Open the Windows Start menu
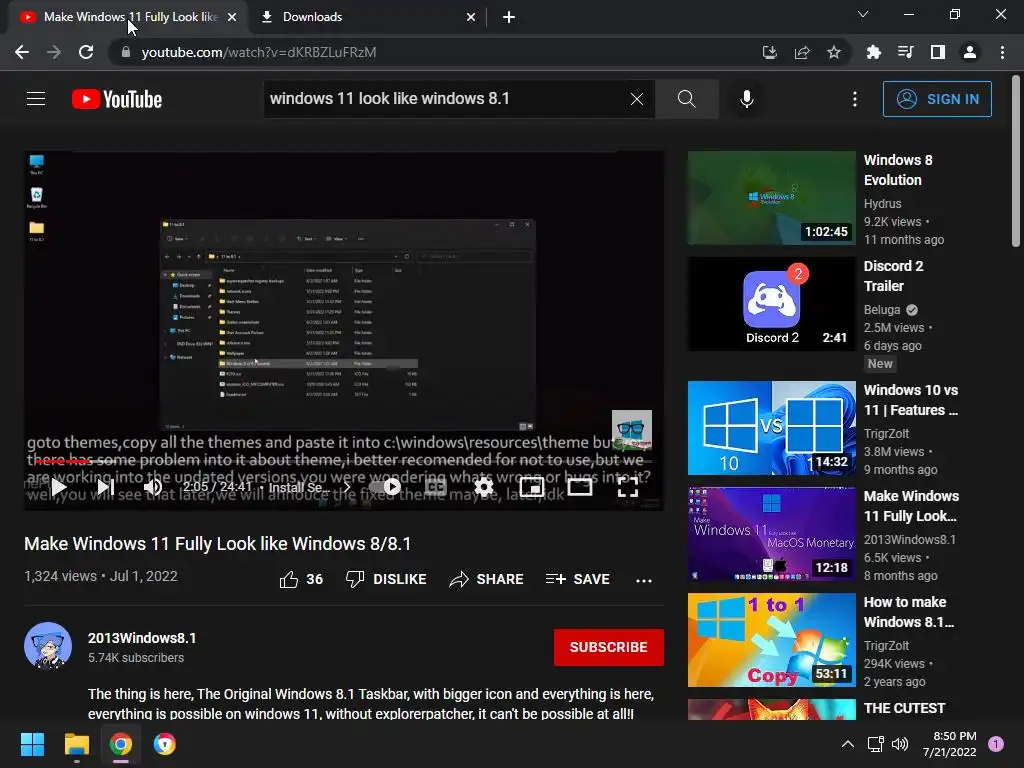This screenshot has height=768, width=1024. point(32,744)
